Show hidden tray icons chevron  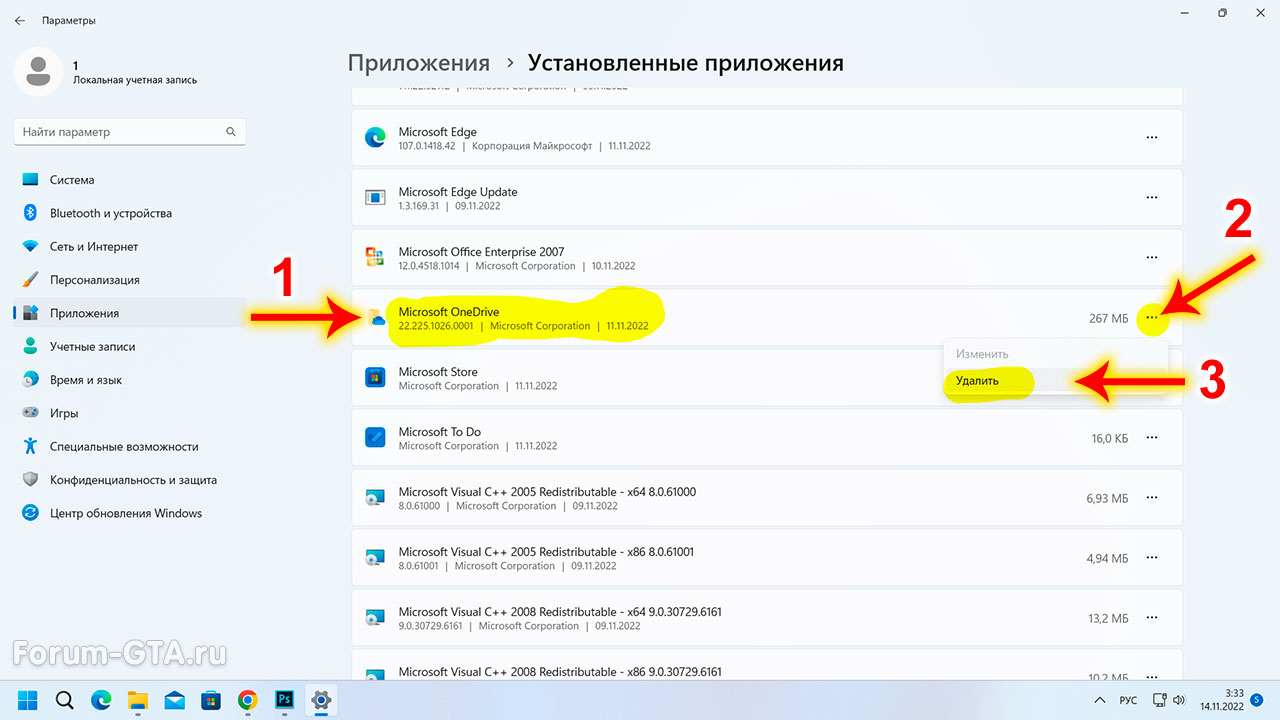(x=1100, y=699)
